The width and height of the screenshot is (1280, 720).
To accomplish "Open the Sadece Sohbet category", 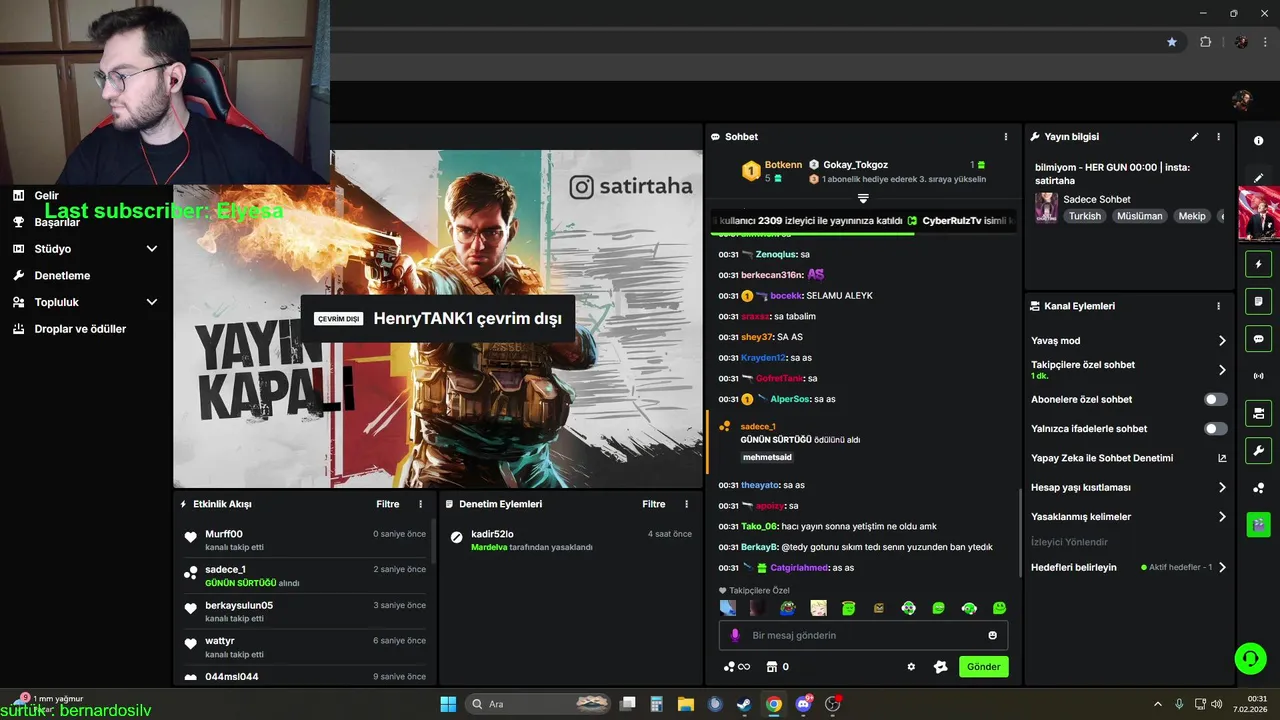I will click(1097, 199).
